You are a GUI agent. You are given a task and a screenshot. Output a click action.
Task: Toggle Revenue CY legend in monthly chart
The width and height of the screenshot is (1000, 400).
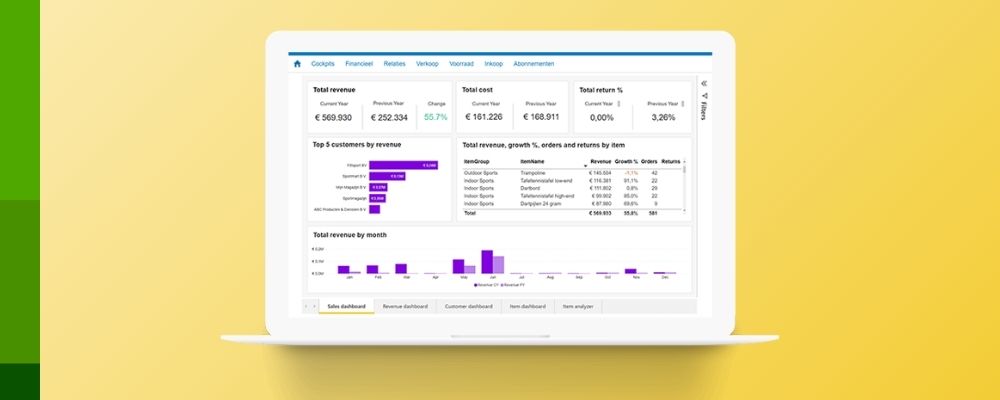(477, 284)
